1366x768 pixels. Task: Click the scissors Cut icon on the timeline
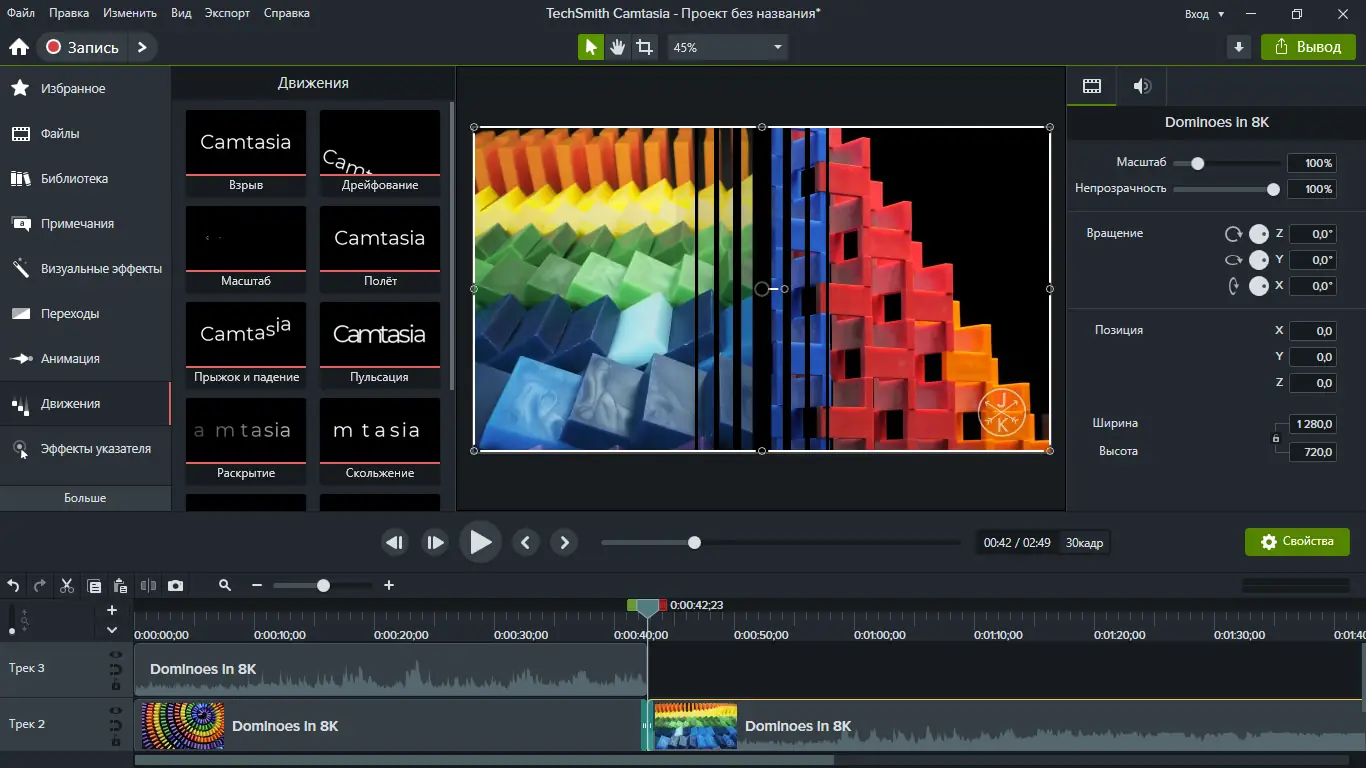point(67,586)
